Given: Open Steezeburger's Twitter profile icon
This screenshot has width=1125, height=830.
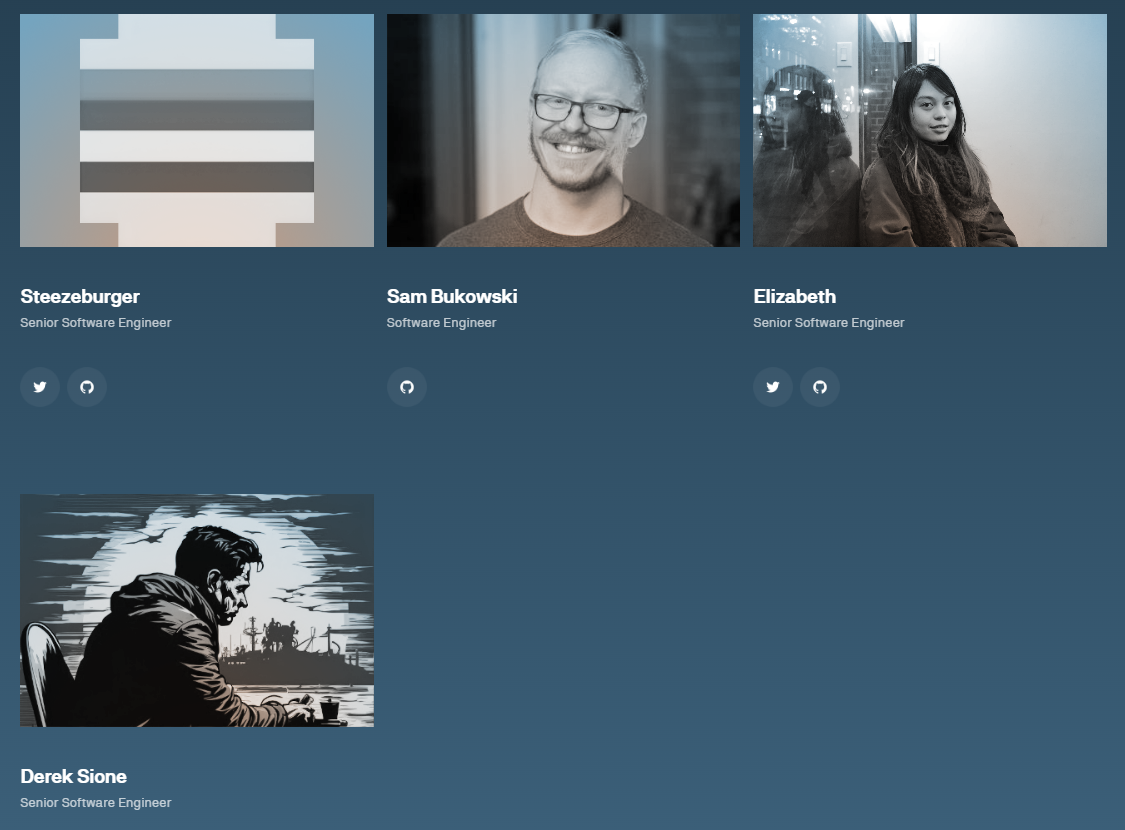Looking at the screenshot, I should [x=40, y=387].
